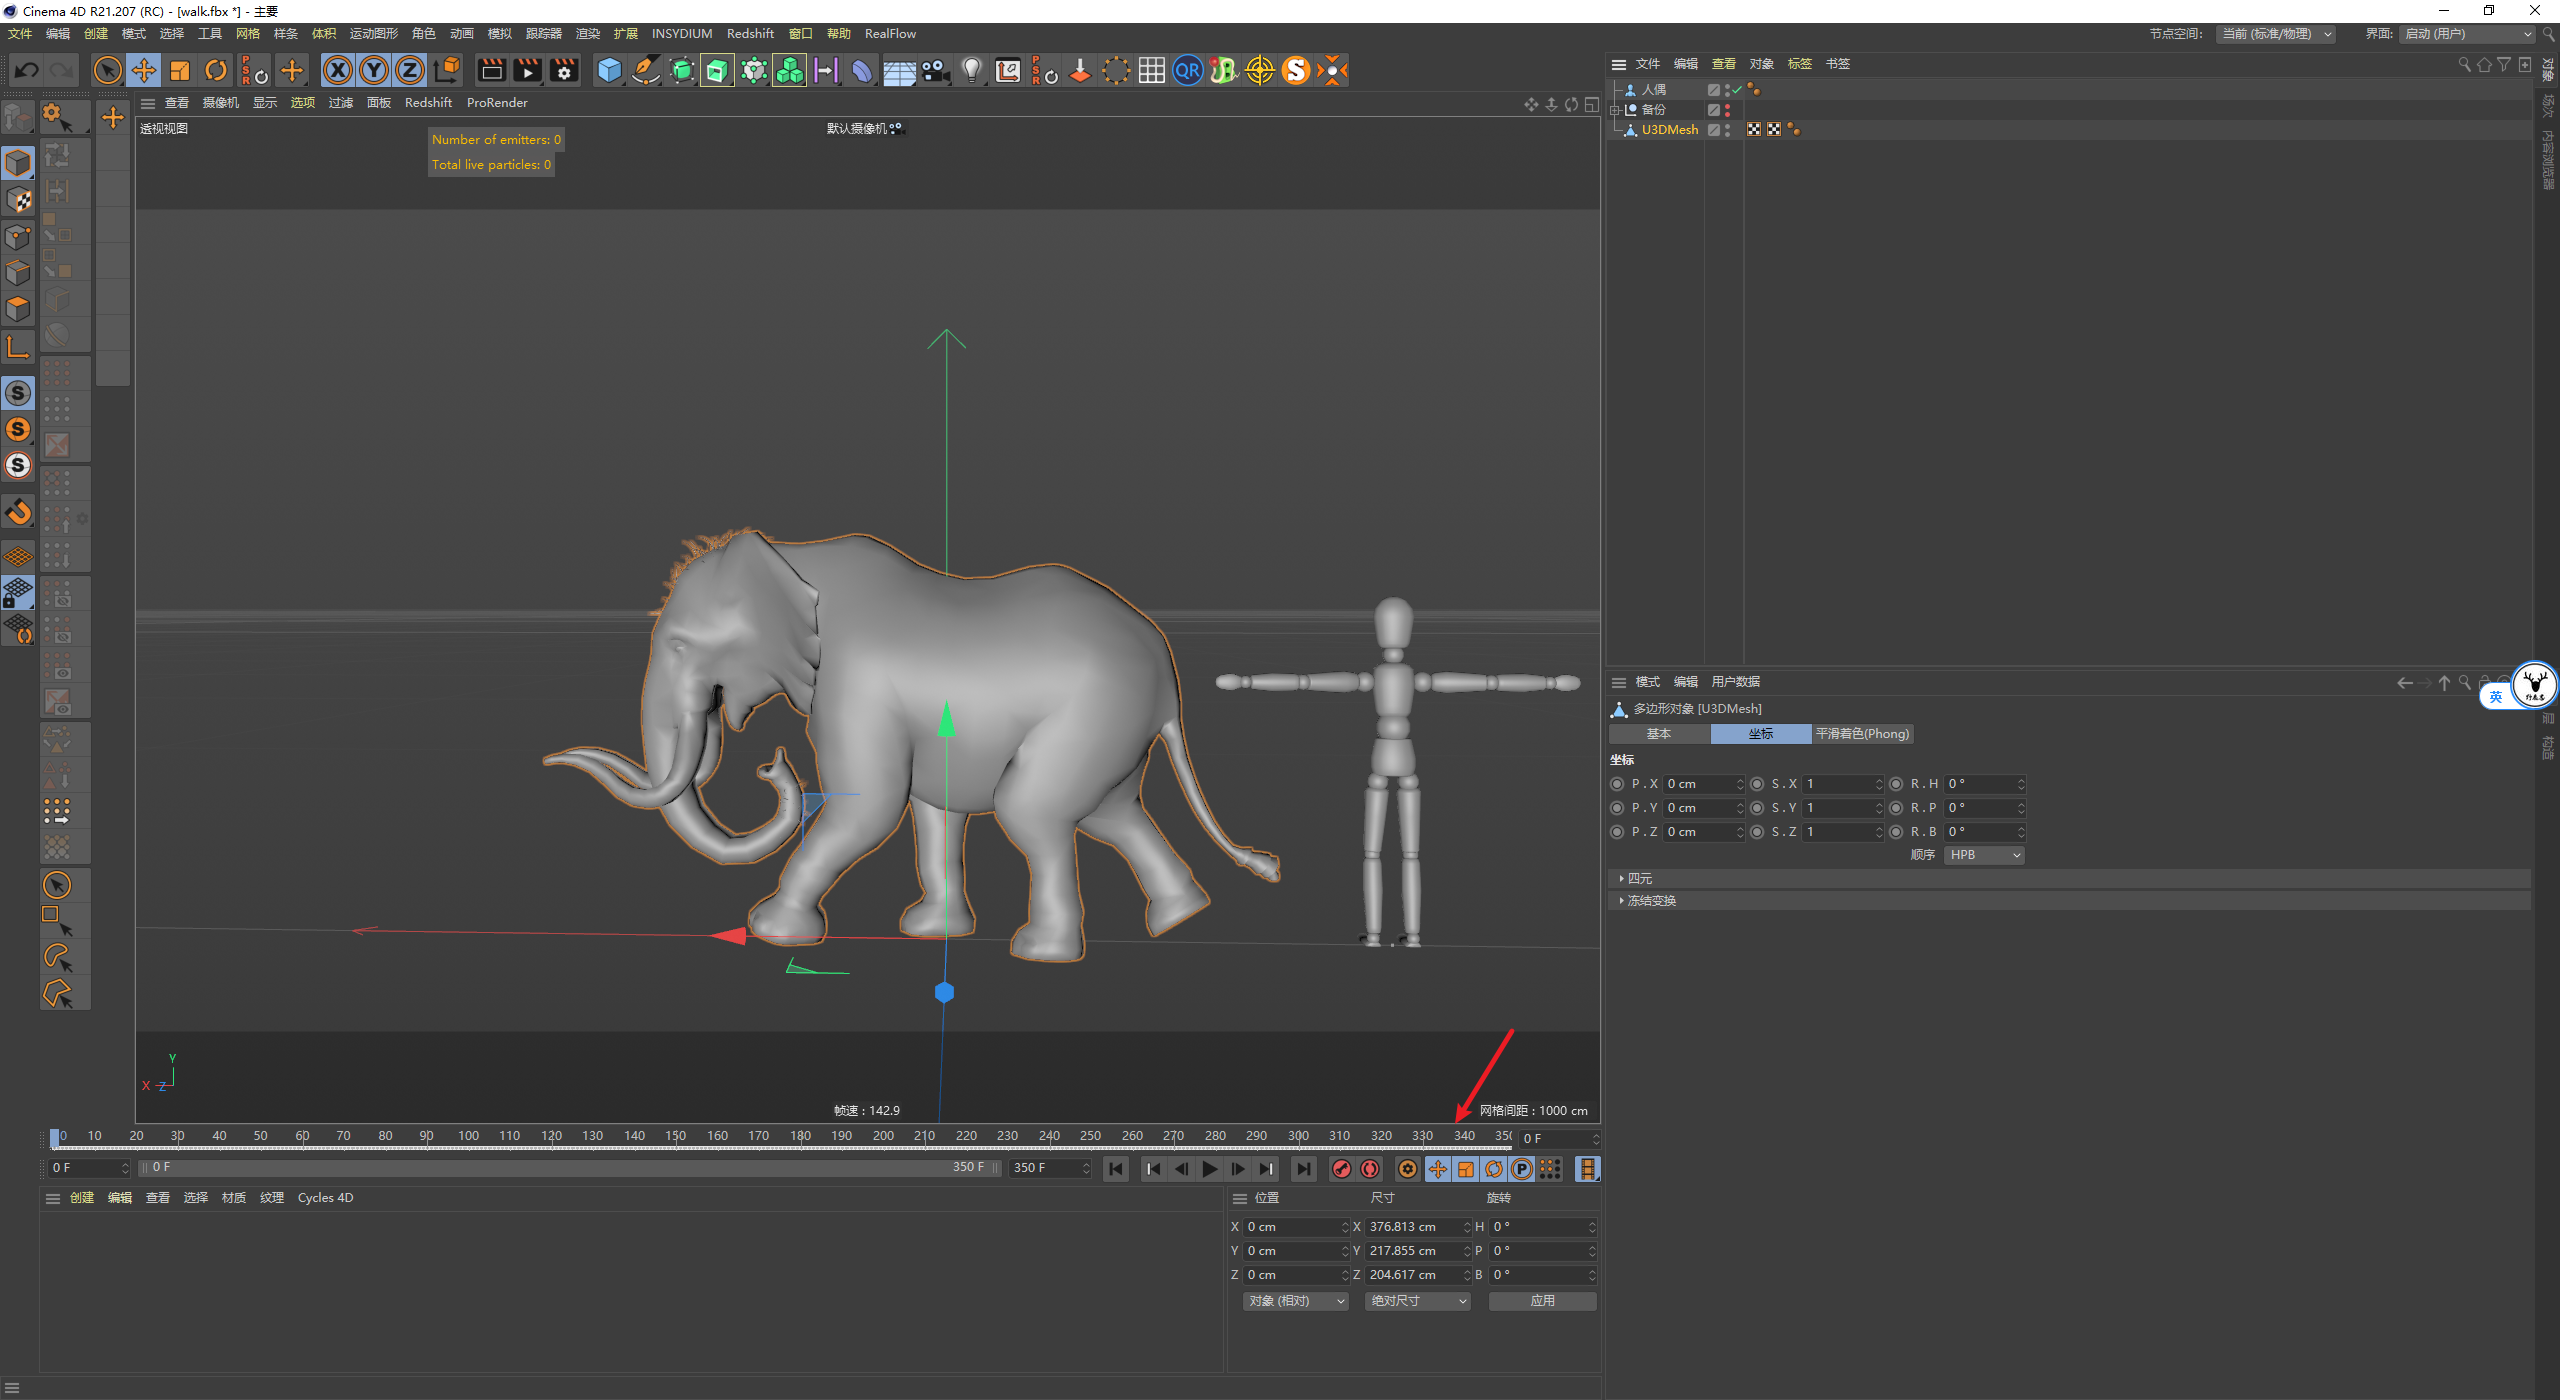
Task: Toggle the P.X animation keyframe dot
Action: [1617, 784]
